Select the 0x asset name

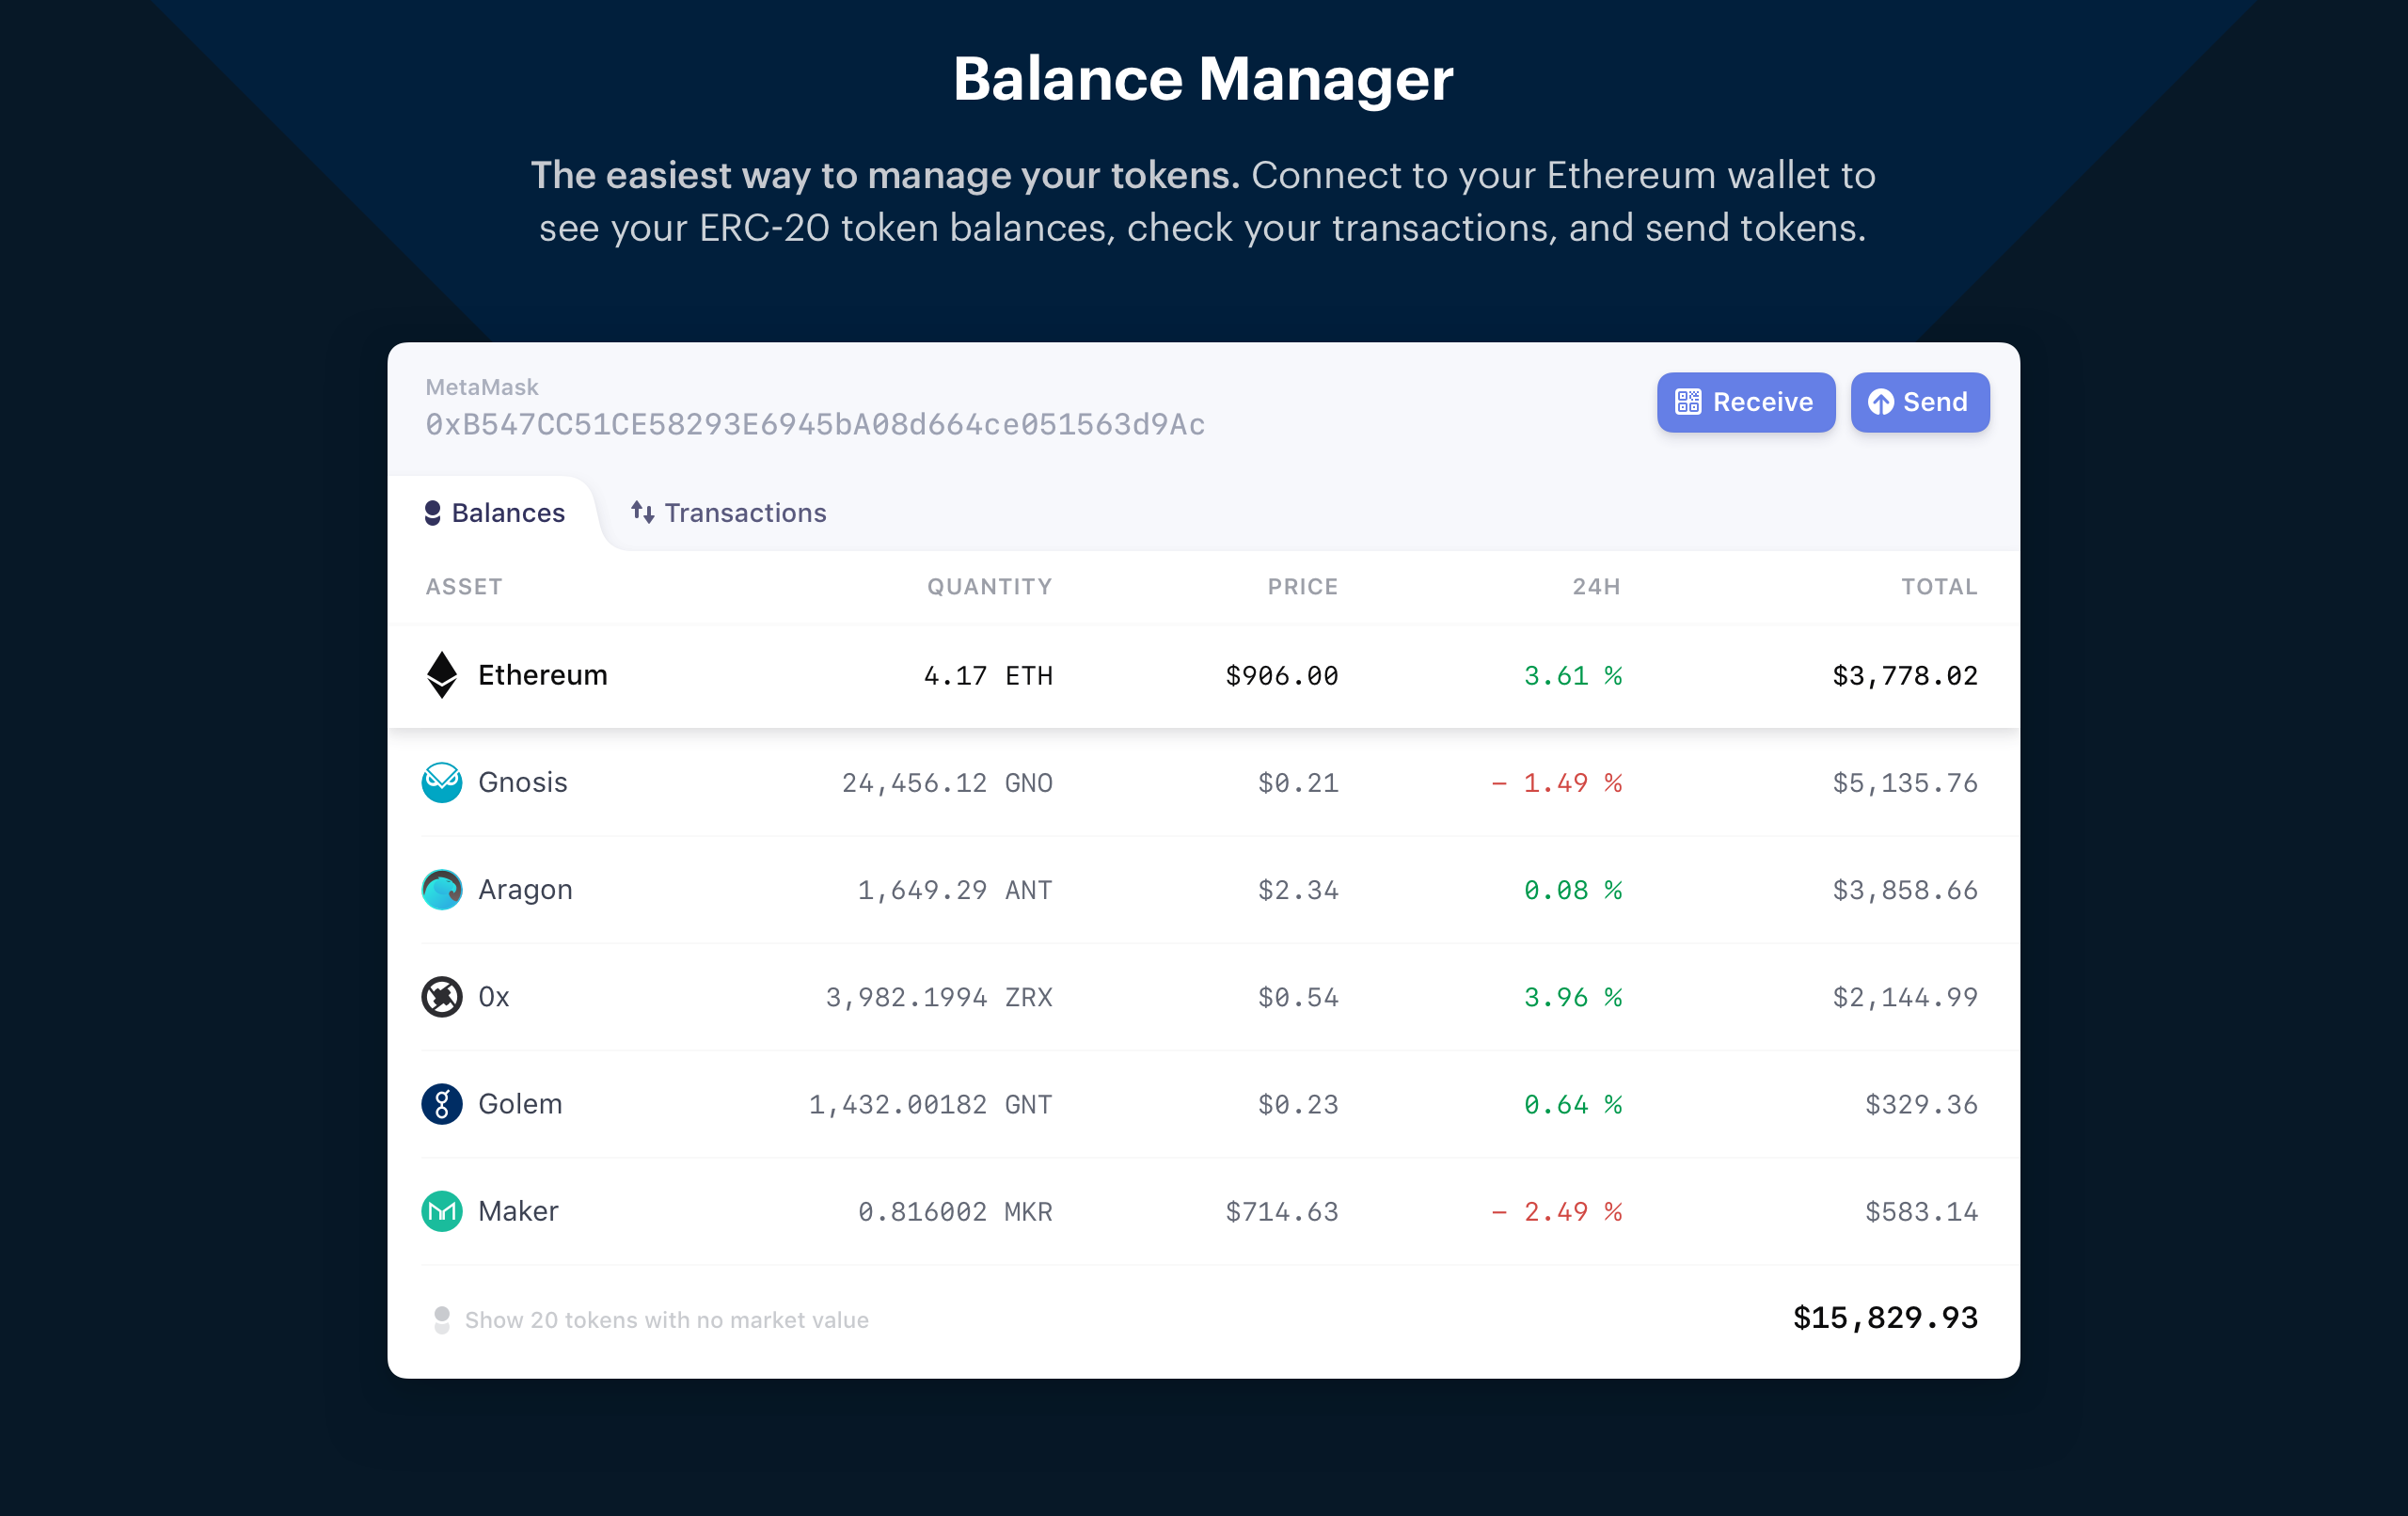(x=494, y=997)
